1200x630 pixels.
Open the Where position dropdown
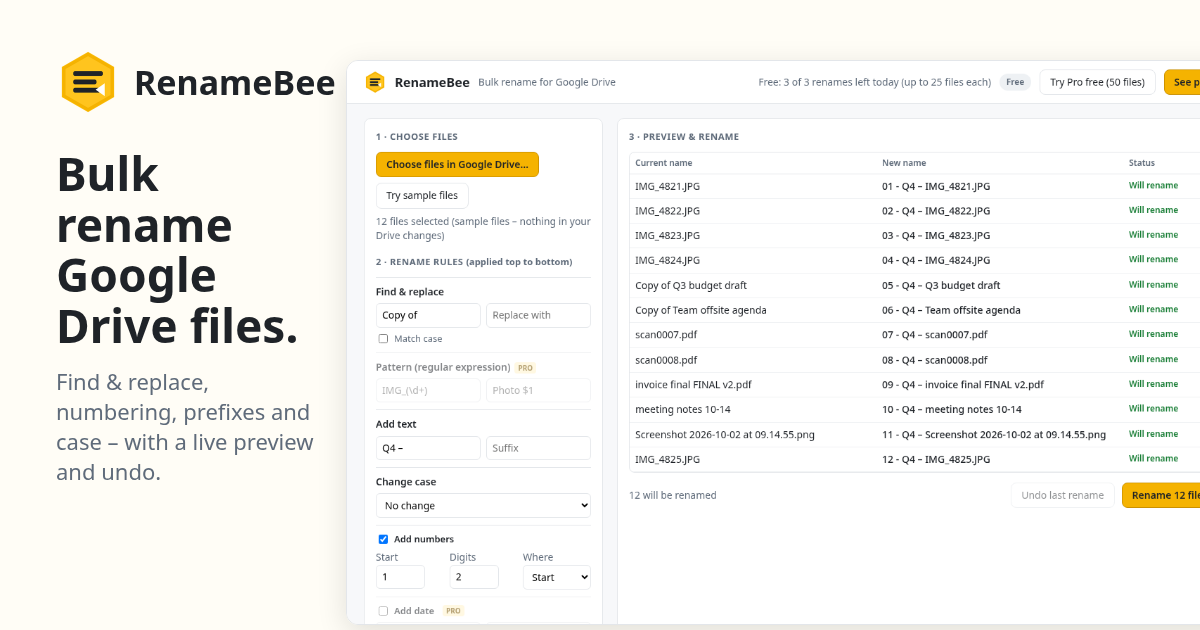point(557,577)
